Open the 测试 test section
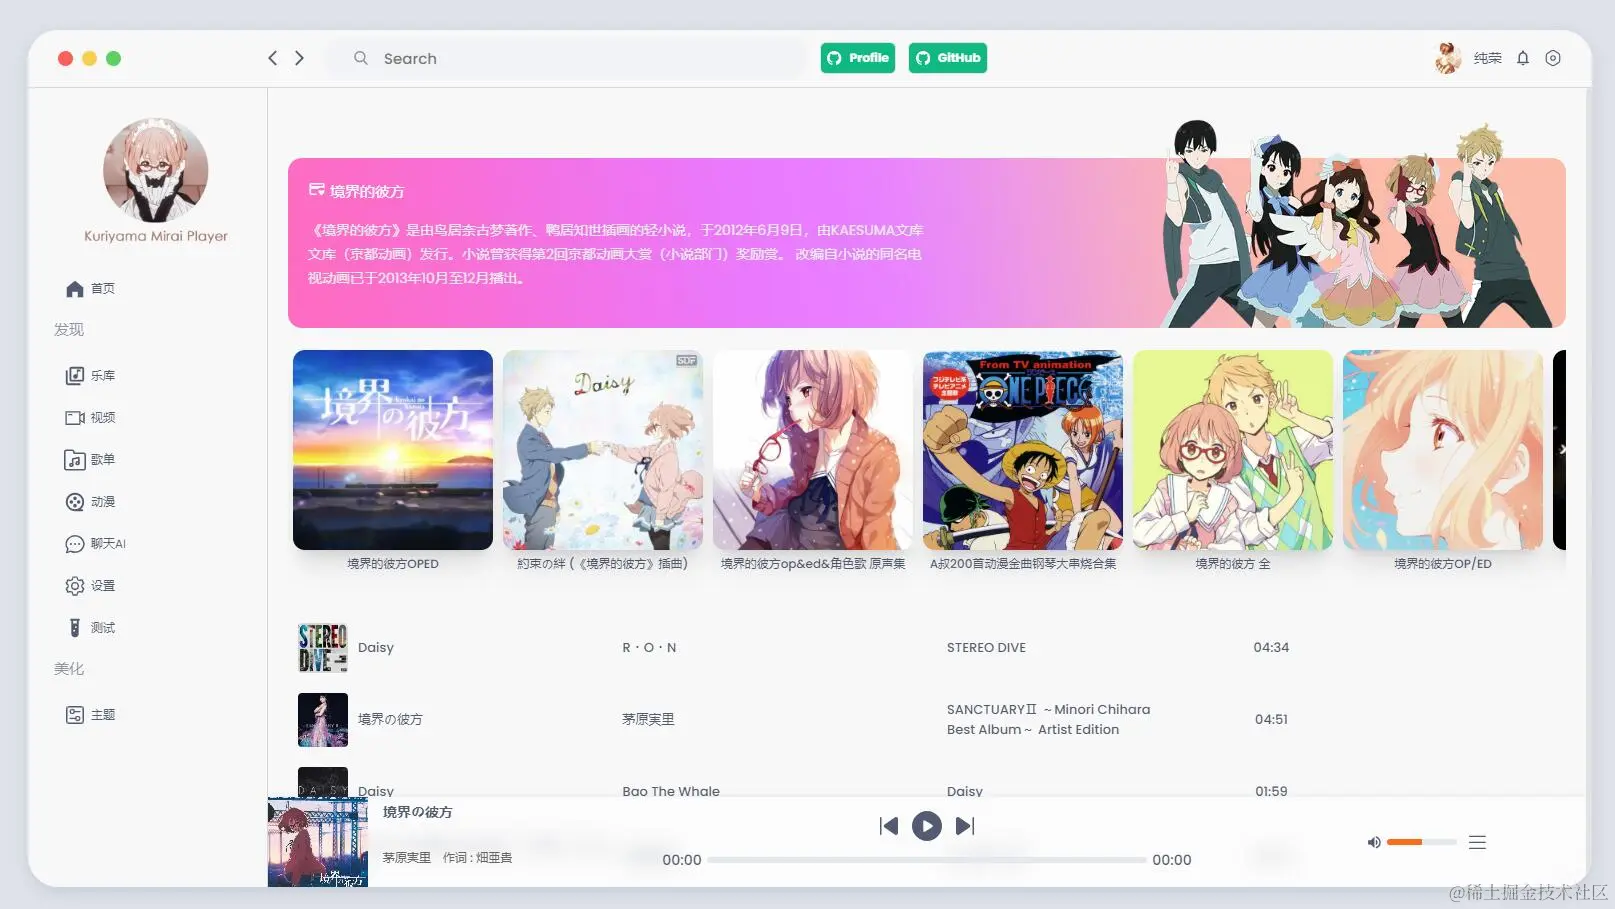Screen dimensions: 1615x909 point(101,627)
